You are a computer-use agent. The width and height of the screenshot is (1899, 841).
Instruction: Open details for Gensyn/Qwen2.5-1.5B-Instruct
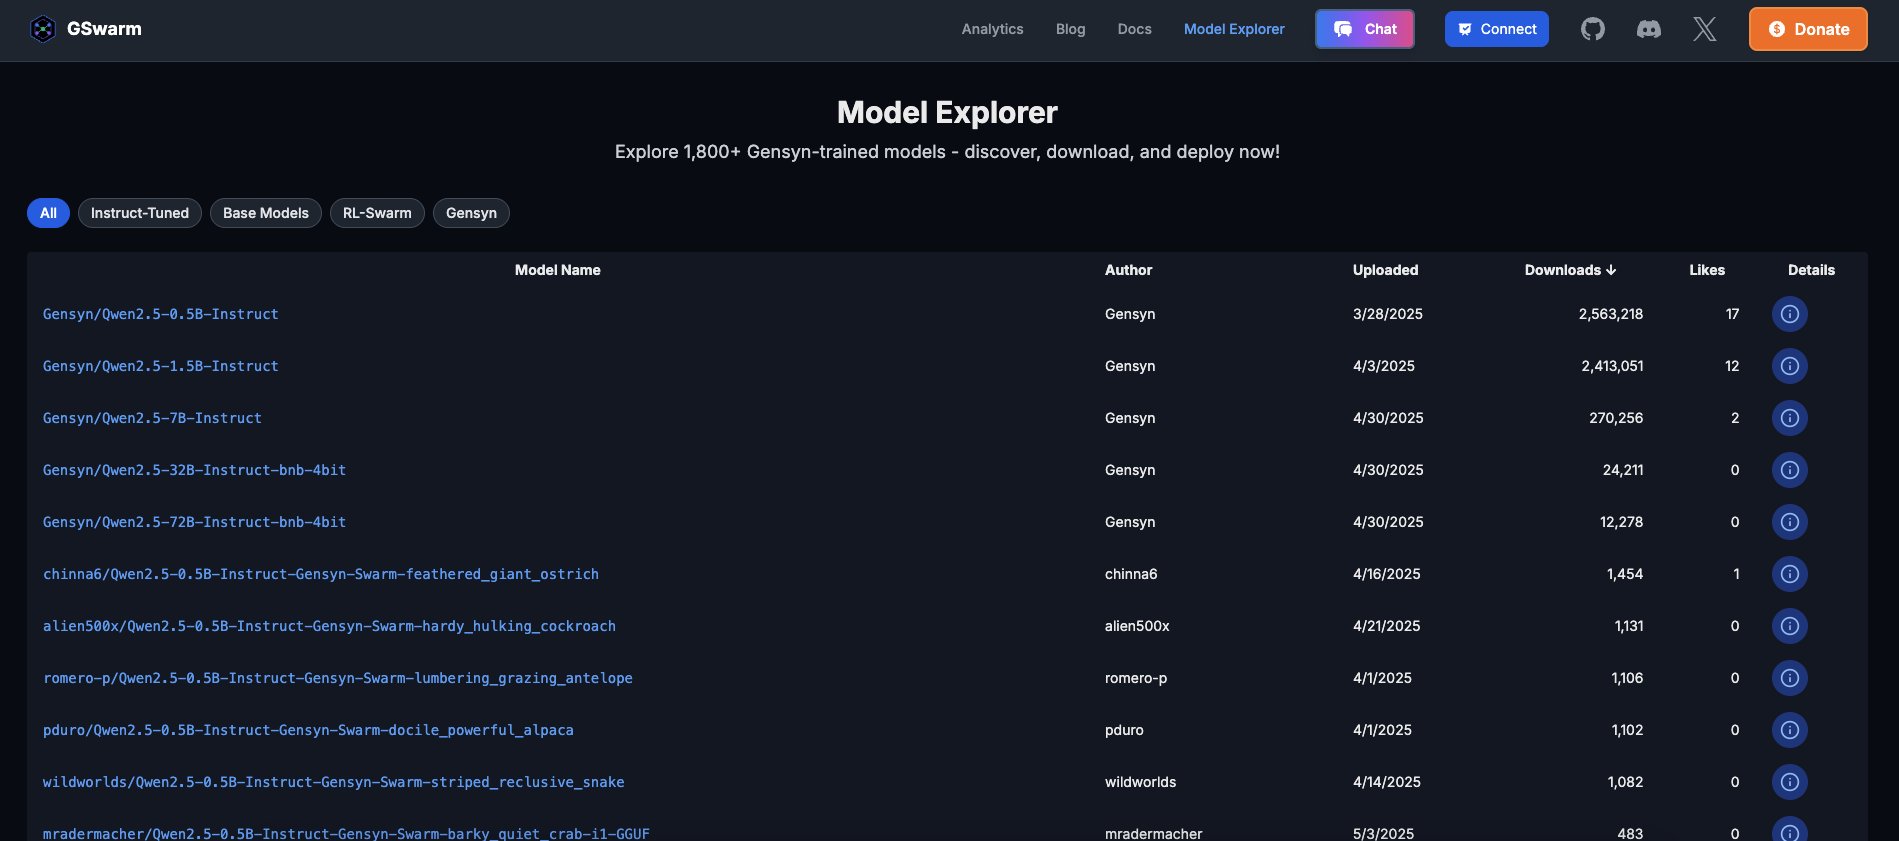tap(1790, 366)
